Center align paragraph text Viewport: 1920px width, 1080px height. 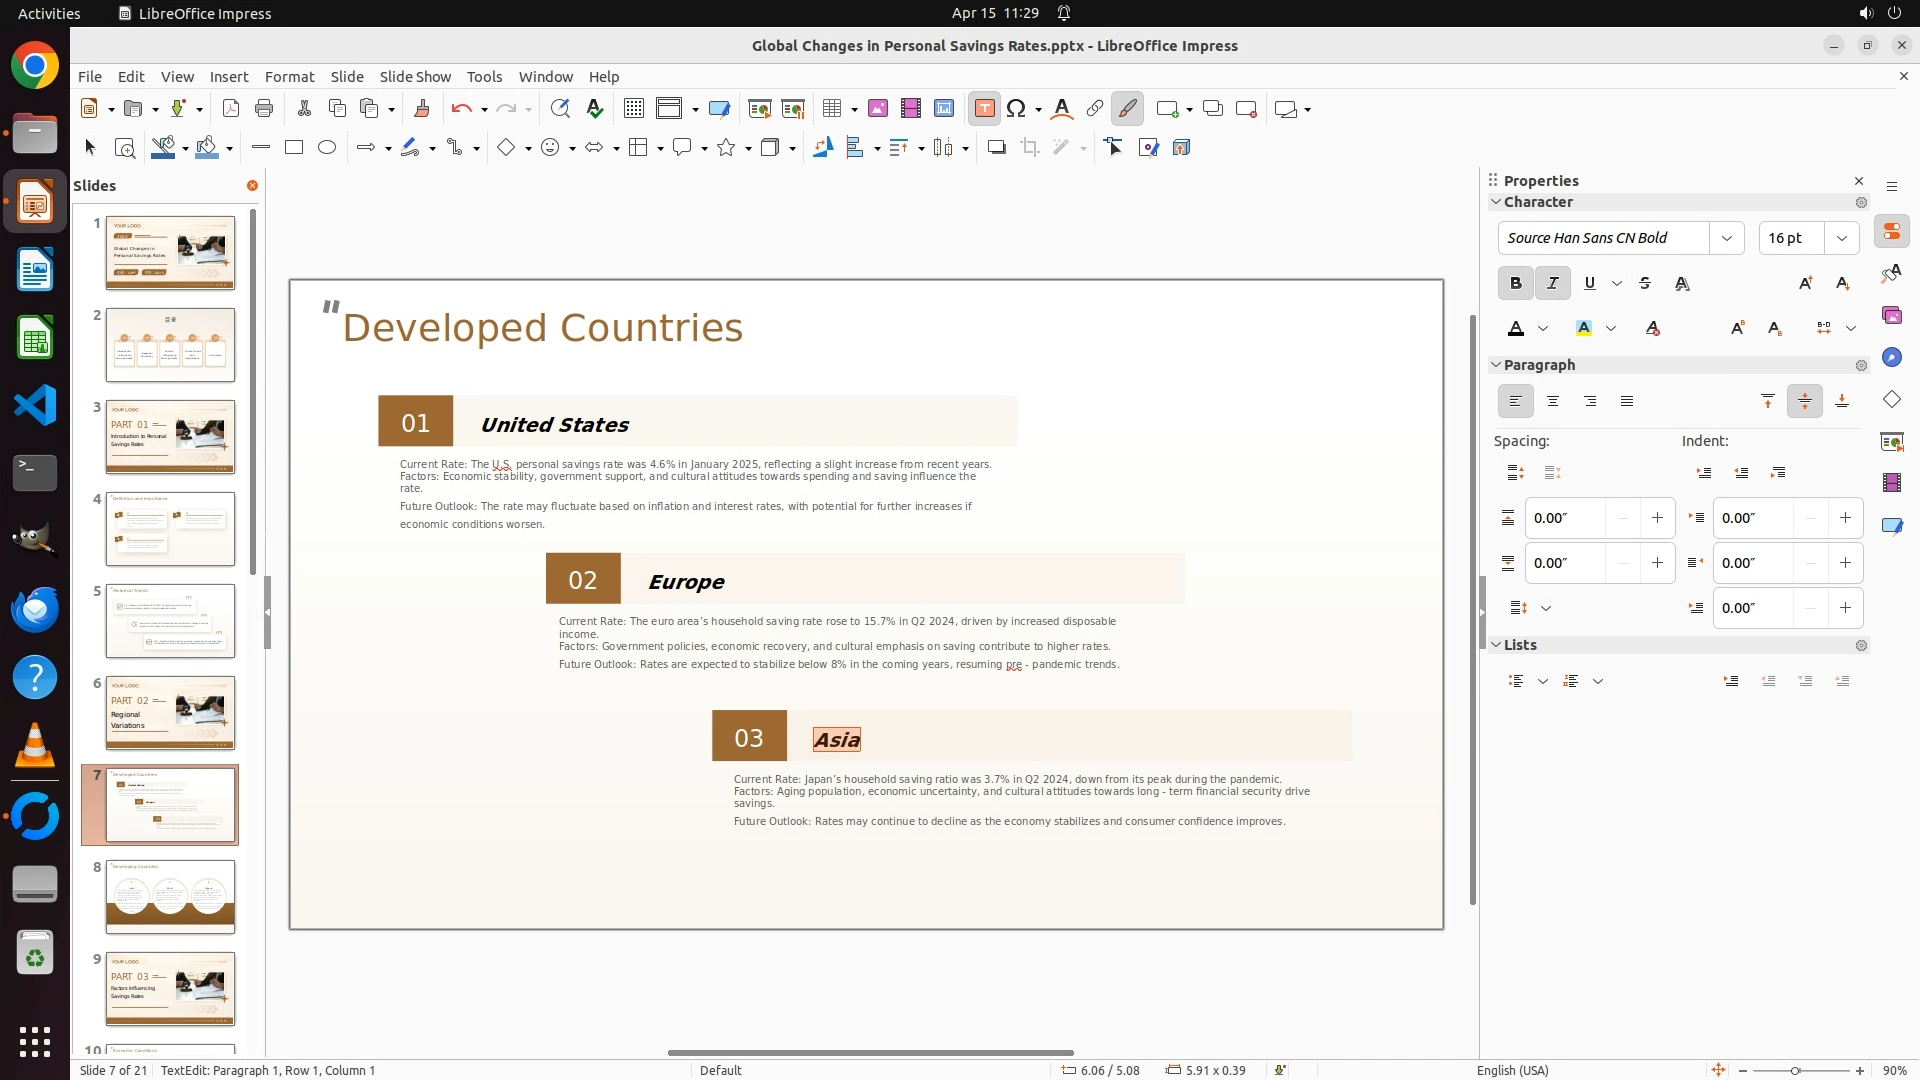click(1553, 402)
